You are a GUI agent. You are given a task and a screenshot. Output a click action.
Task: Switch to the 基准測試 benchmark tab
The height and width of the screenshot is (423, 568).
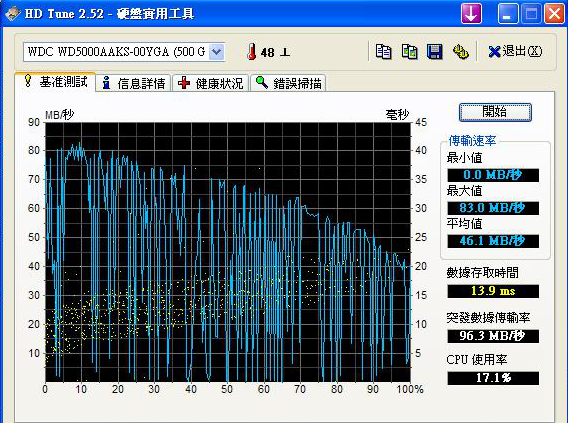click(55, 82)
